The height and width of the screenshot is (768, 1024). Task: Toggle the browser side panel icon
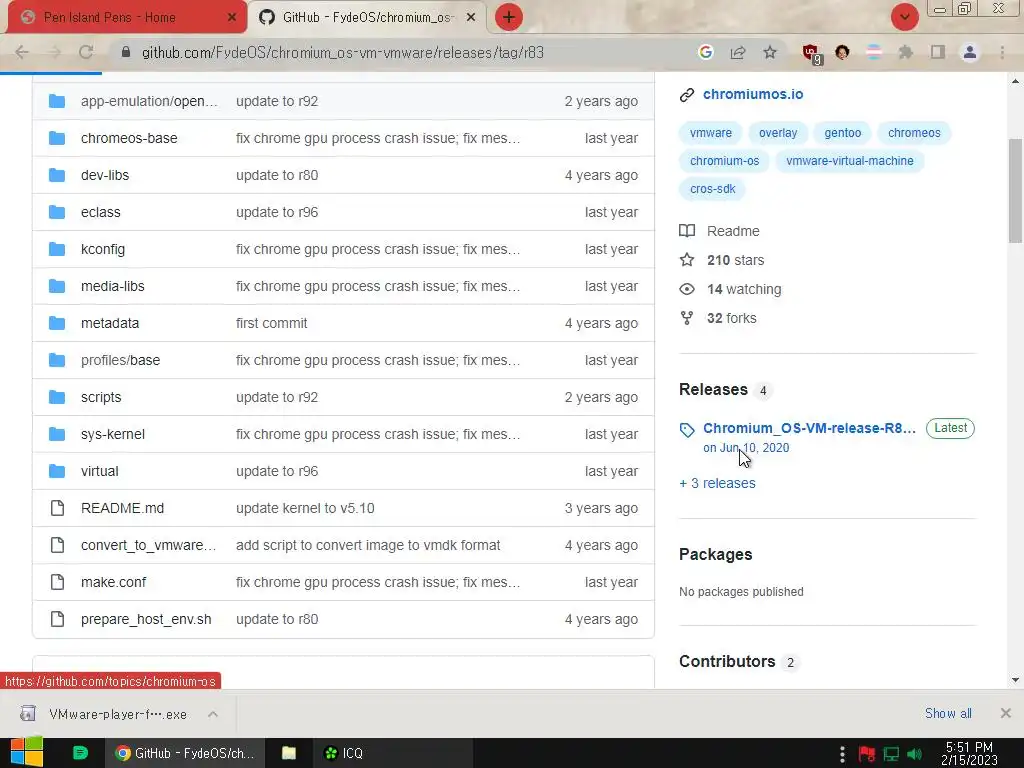click(938, 52)
